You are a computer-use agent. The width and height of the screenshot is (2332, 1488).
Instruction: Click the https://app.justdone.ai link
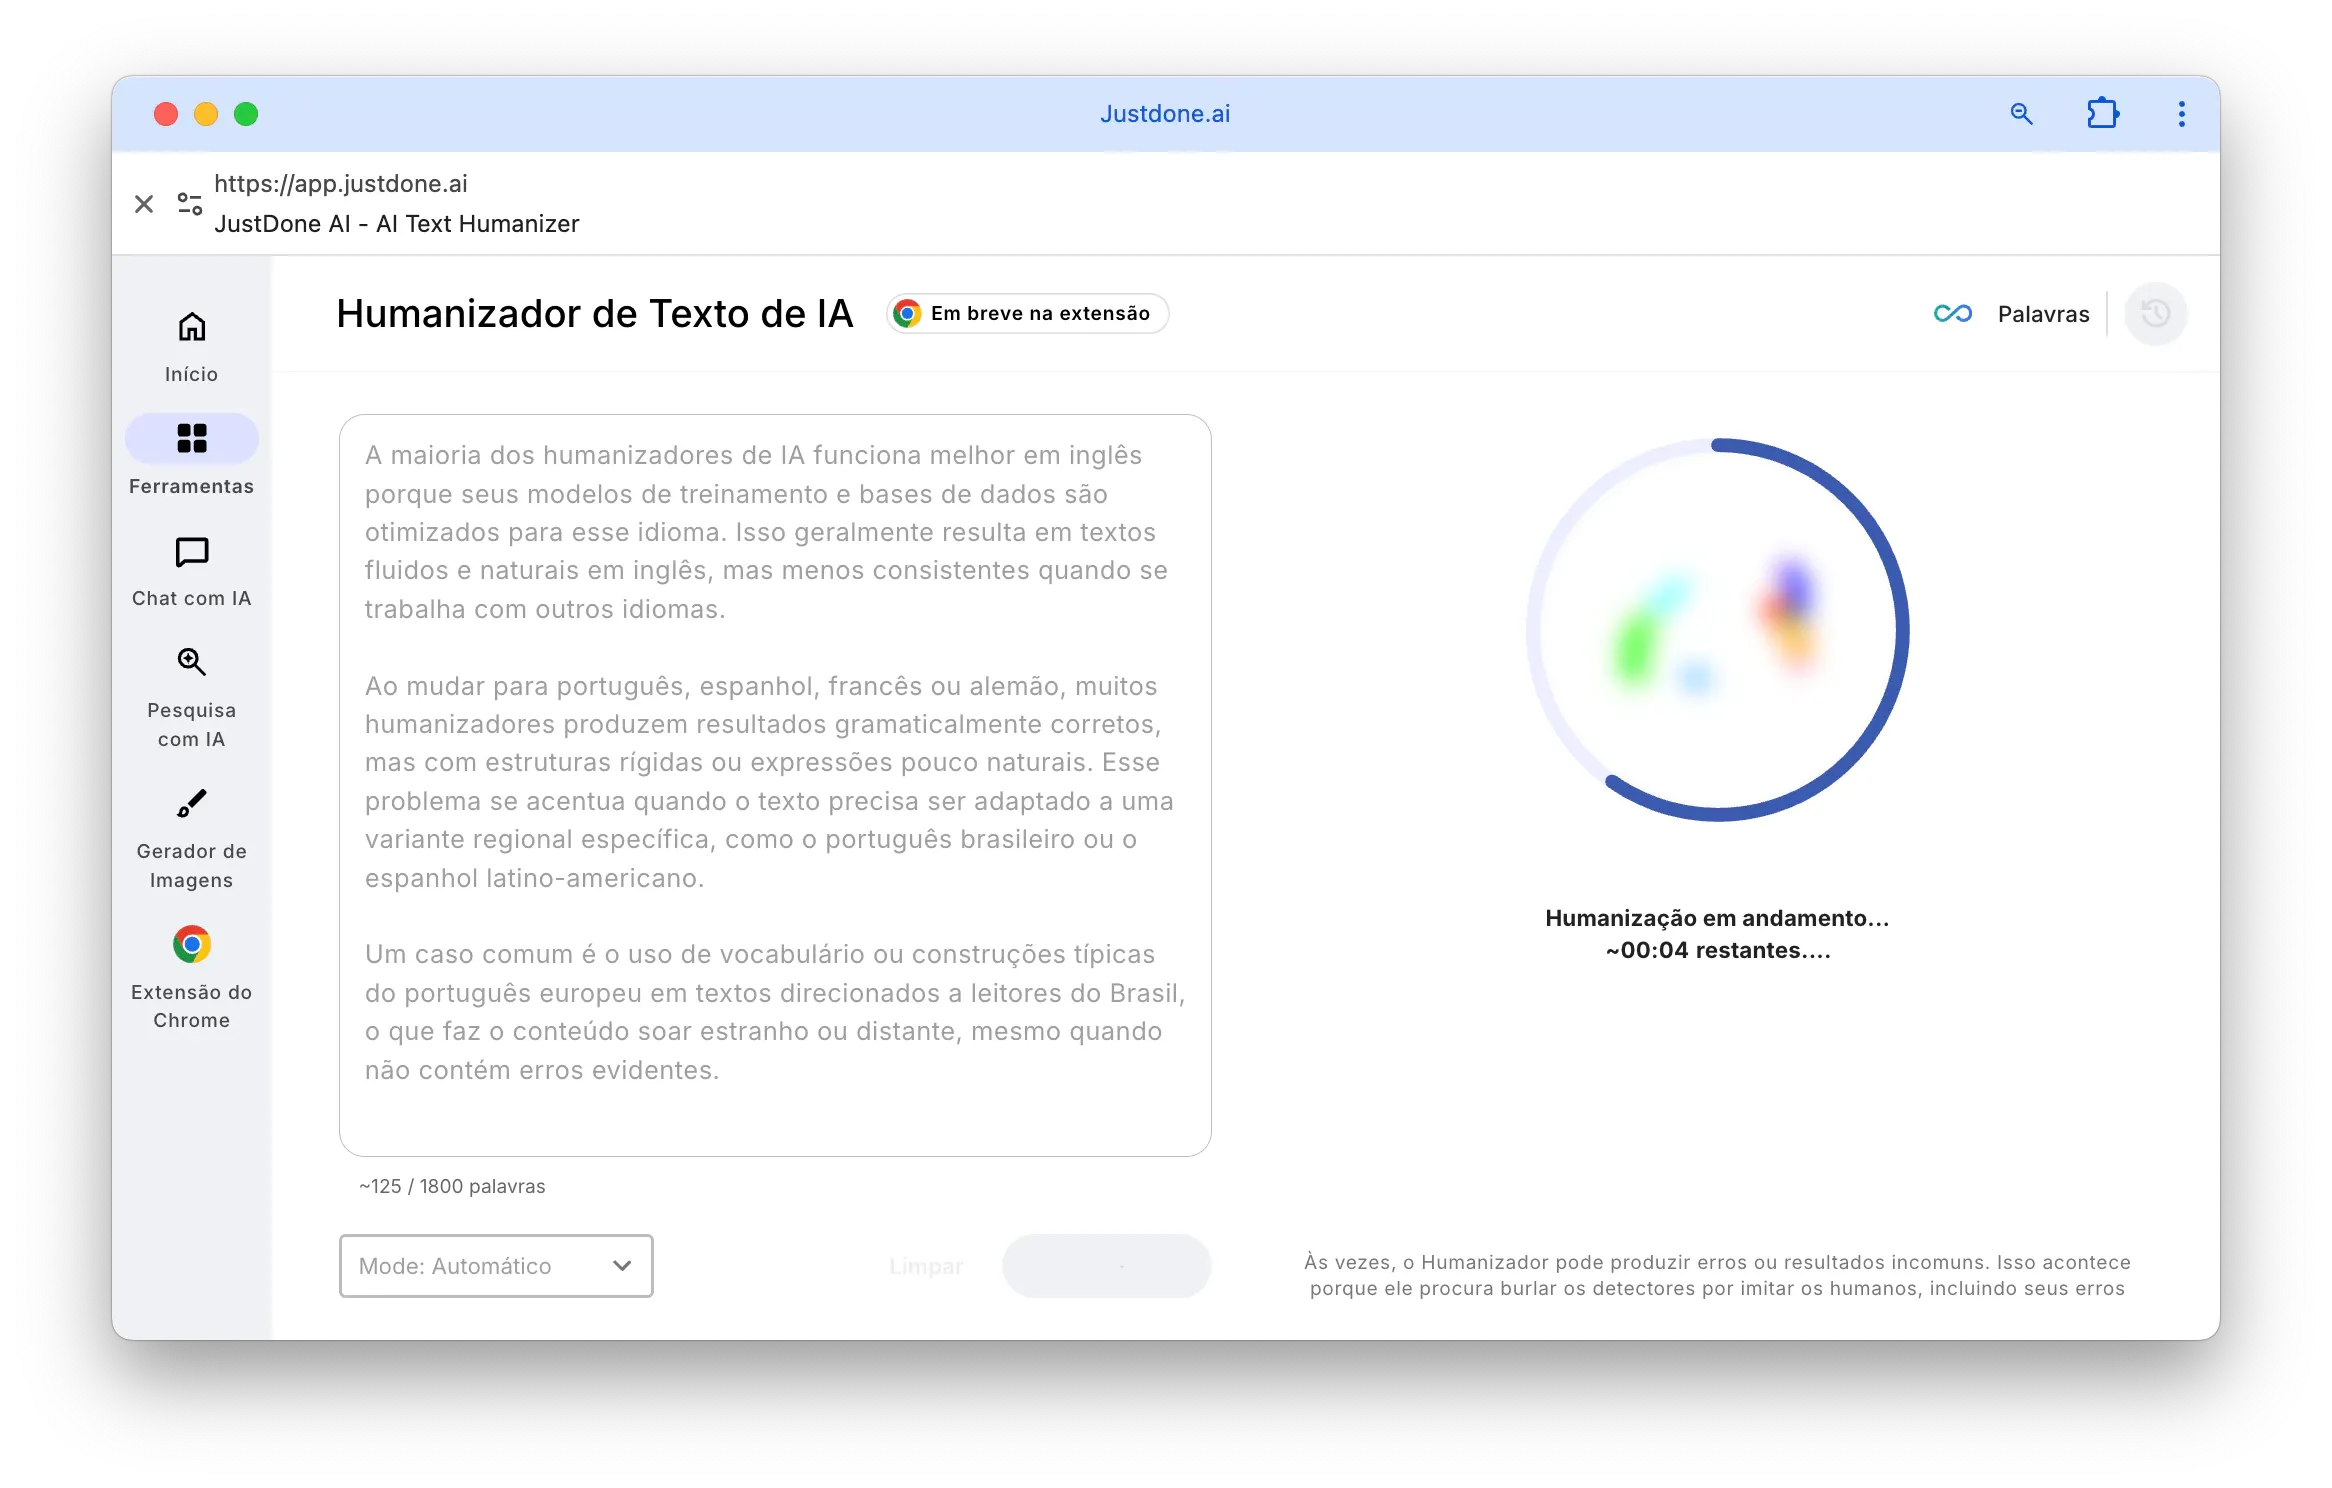[340, 183]
